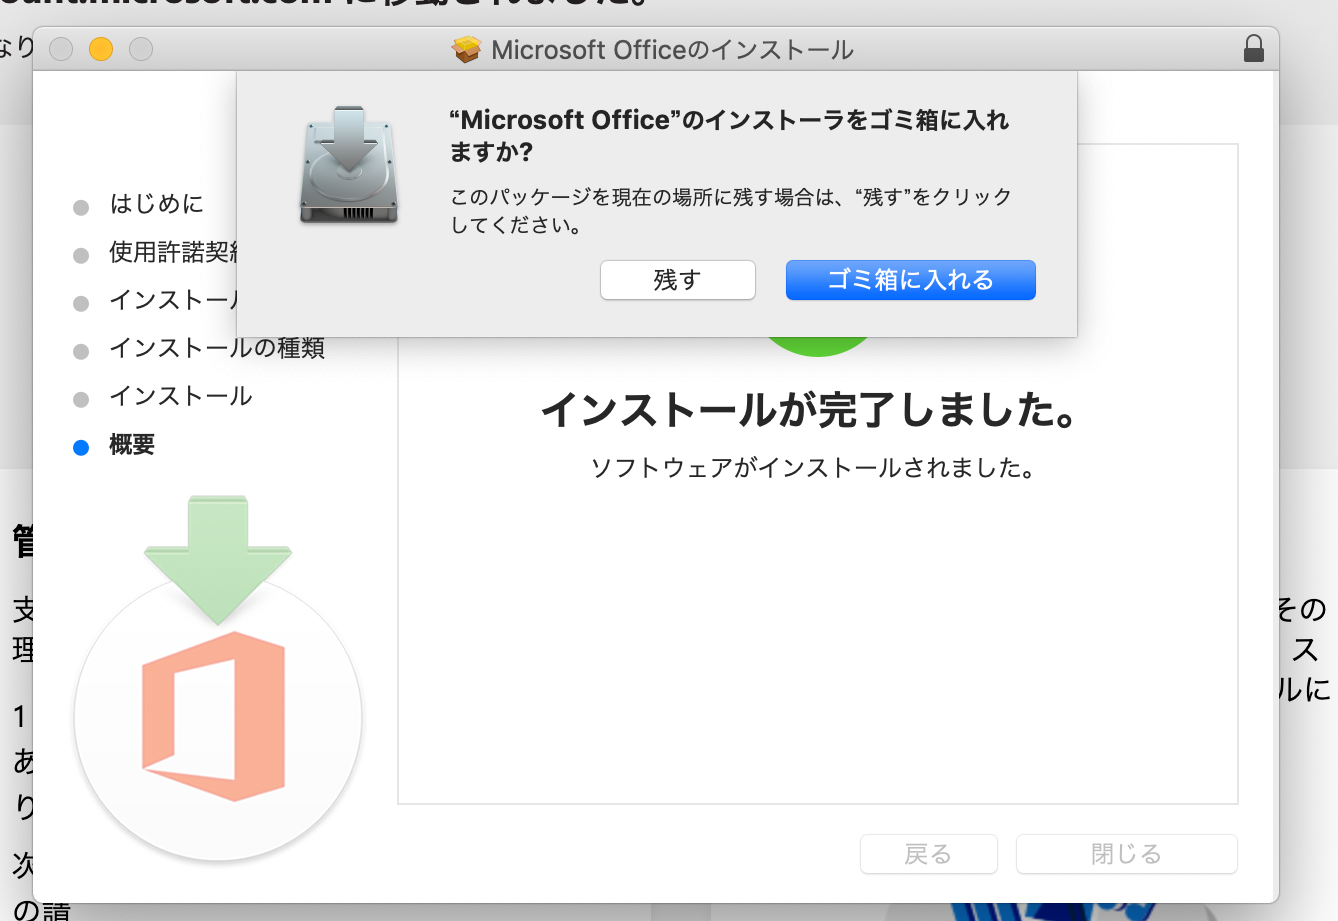Screen dimensions: 1338x921
Task: Click the dialog question about trashing installer
Action: pos(729,136)
